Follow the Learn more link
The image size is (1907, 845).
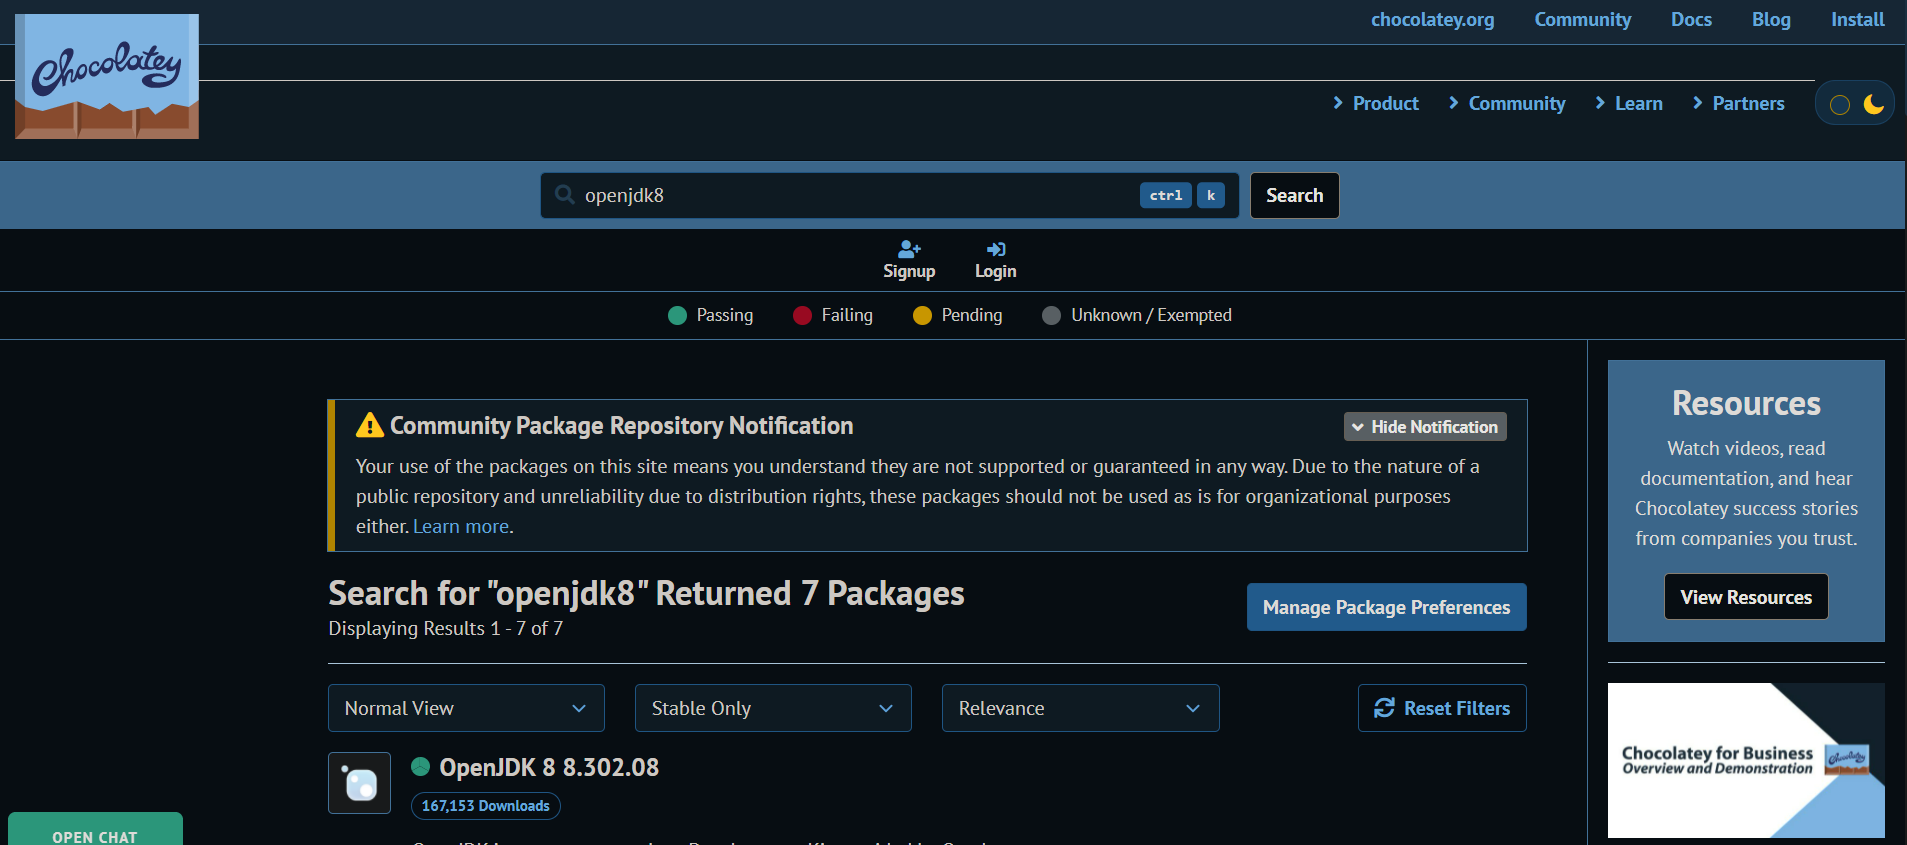tap(461, 526)
